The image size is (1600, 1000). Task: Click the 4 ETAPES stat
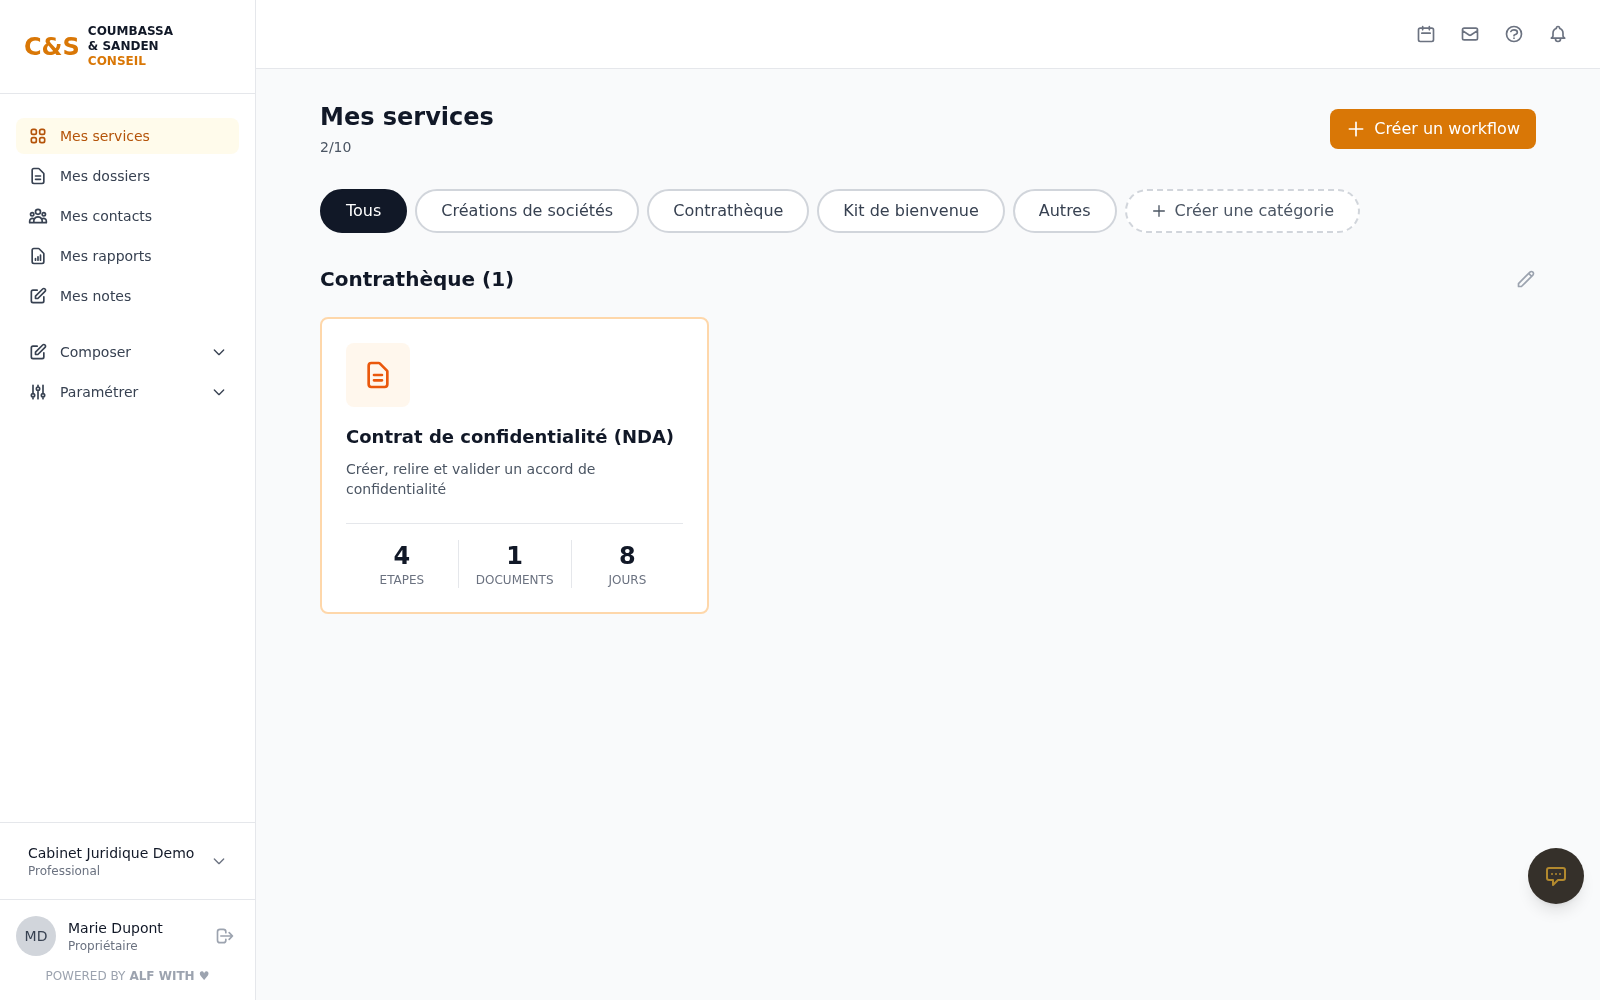click(x=402, y=564)
